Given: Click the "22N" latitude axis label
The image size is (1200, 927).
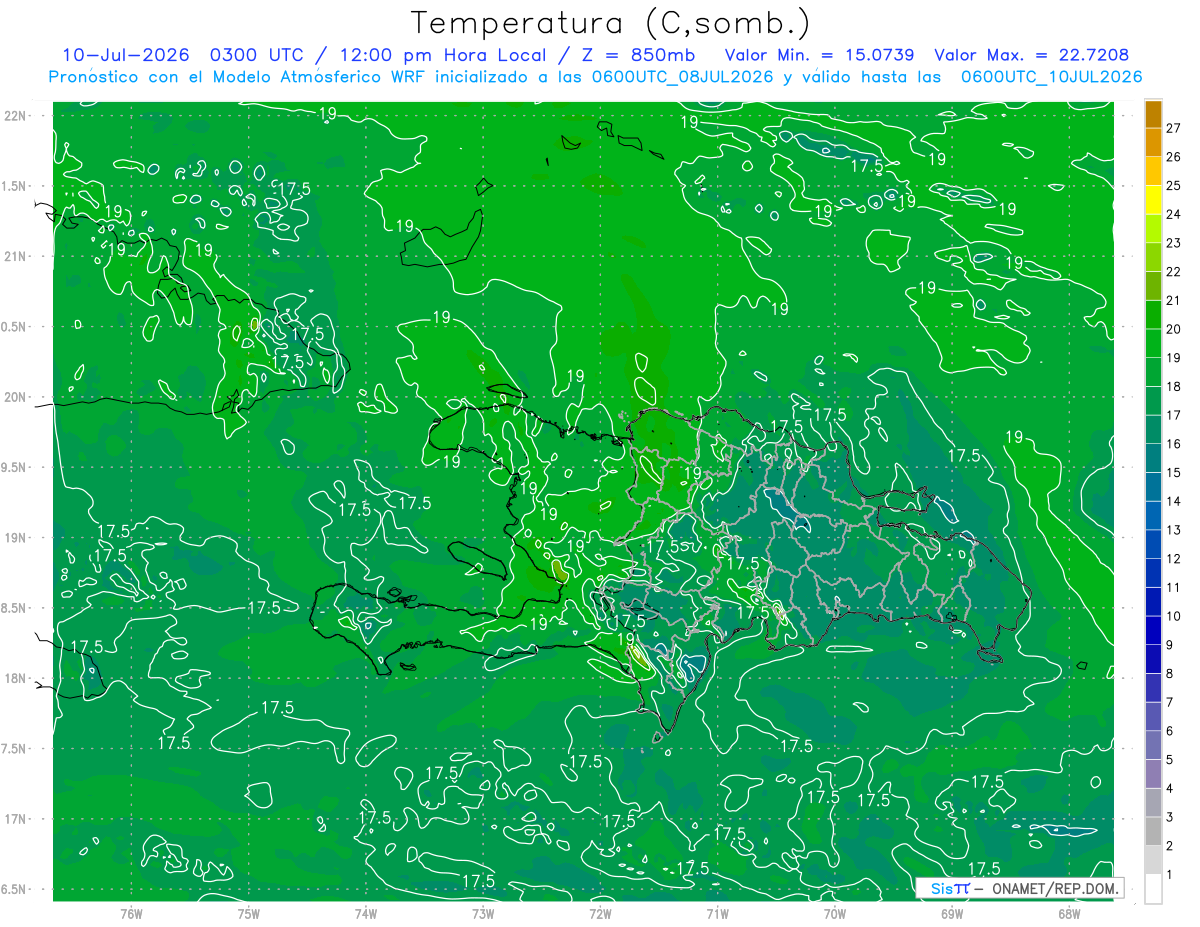Looking at the screenshot, I should click(14, 116).
